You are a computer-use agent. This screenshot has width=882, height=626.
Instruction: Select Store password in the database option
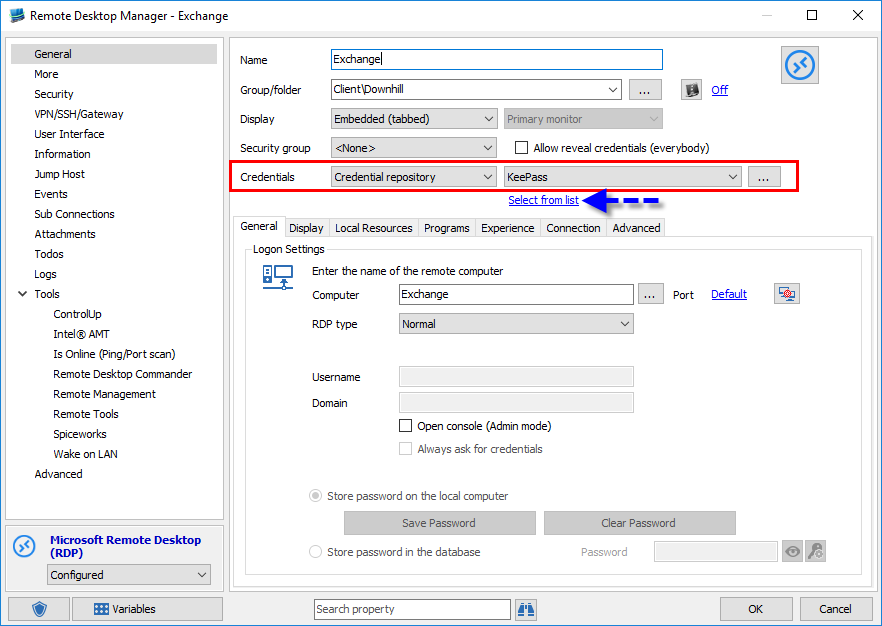pos(316,552)
